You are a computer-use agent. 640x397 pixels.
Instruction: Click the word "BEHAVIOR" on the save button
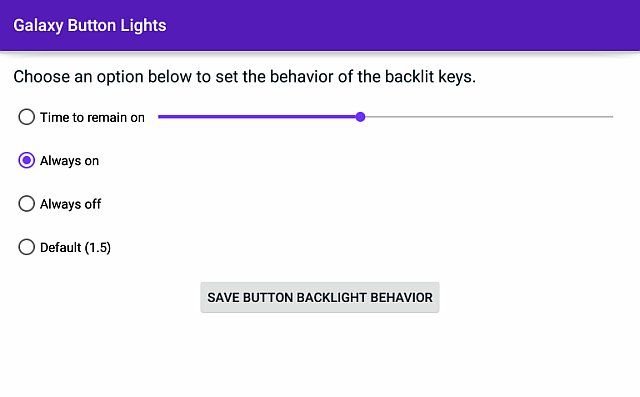click(401, 297)
